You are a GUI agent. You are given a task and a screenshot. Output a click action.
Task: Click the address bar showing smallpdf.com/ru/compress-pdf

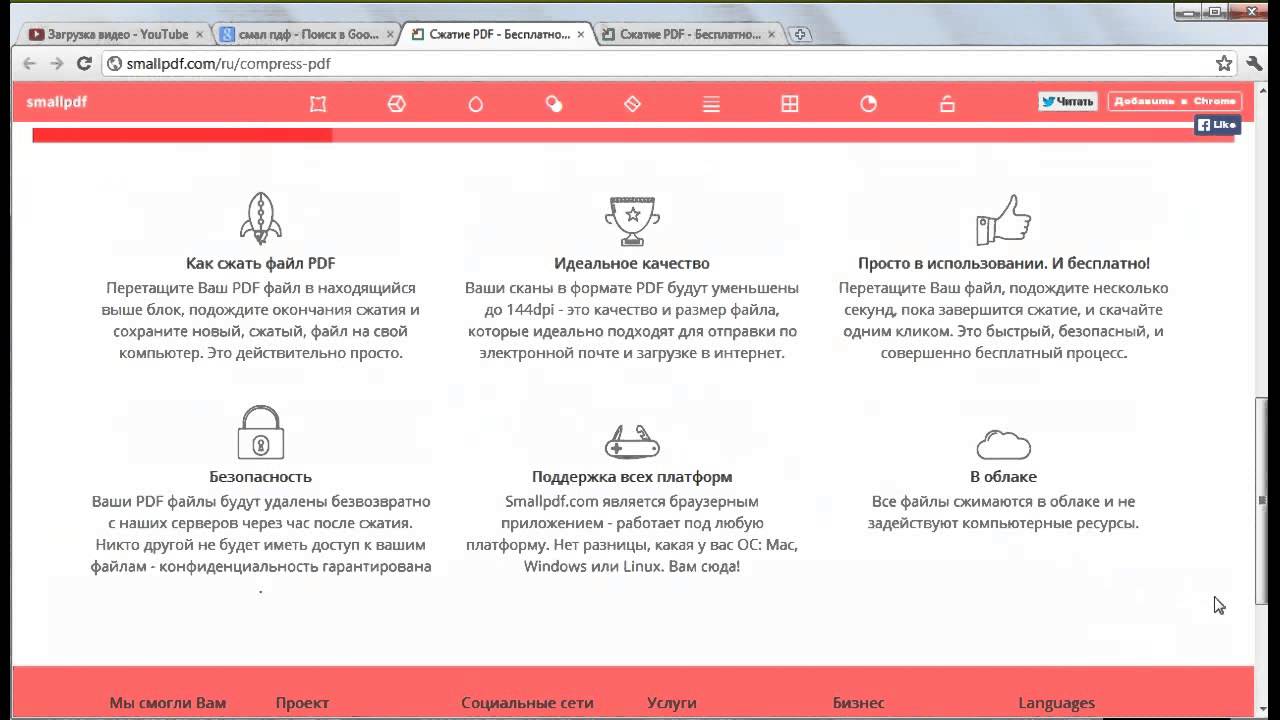tap(669, 63)
